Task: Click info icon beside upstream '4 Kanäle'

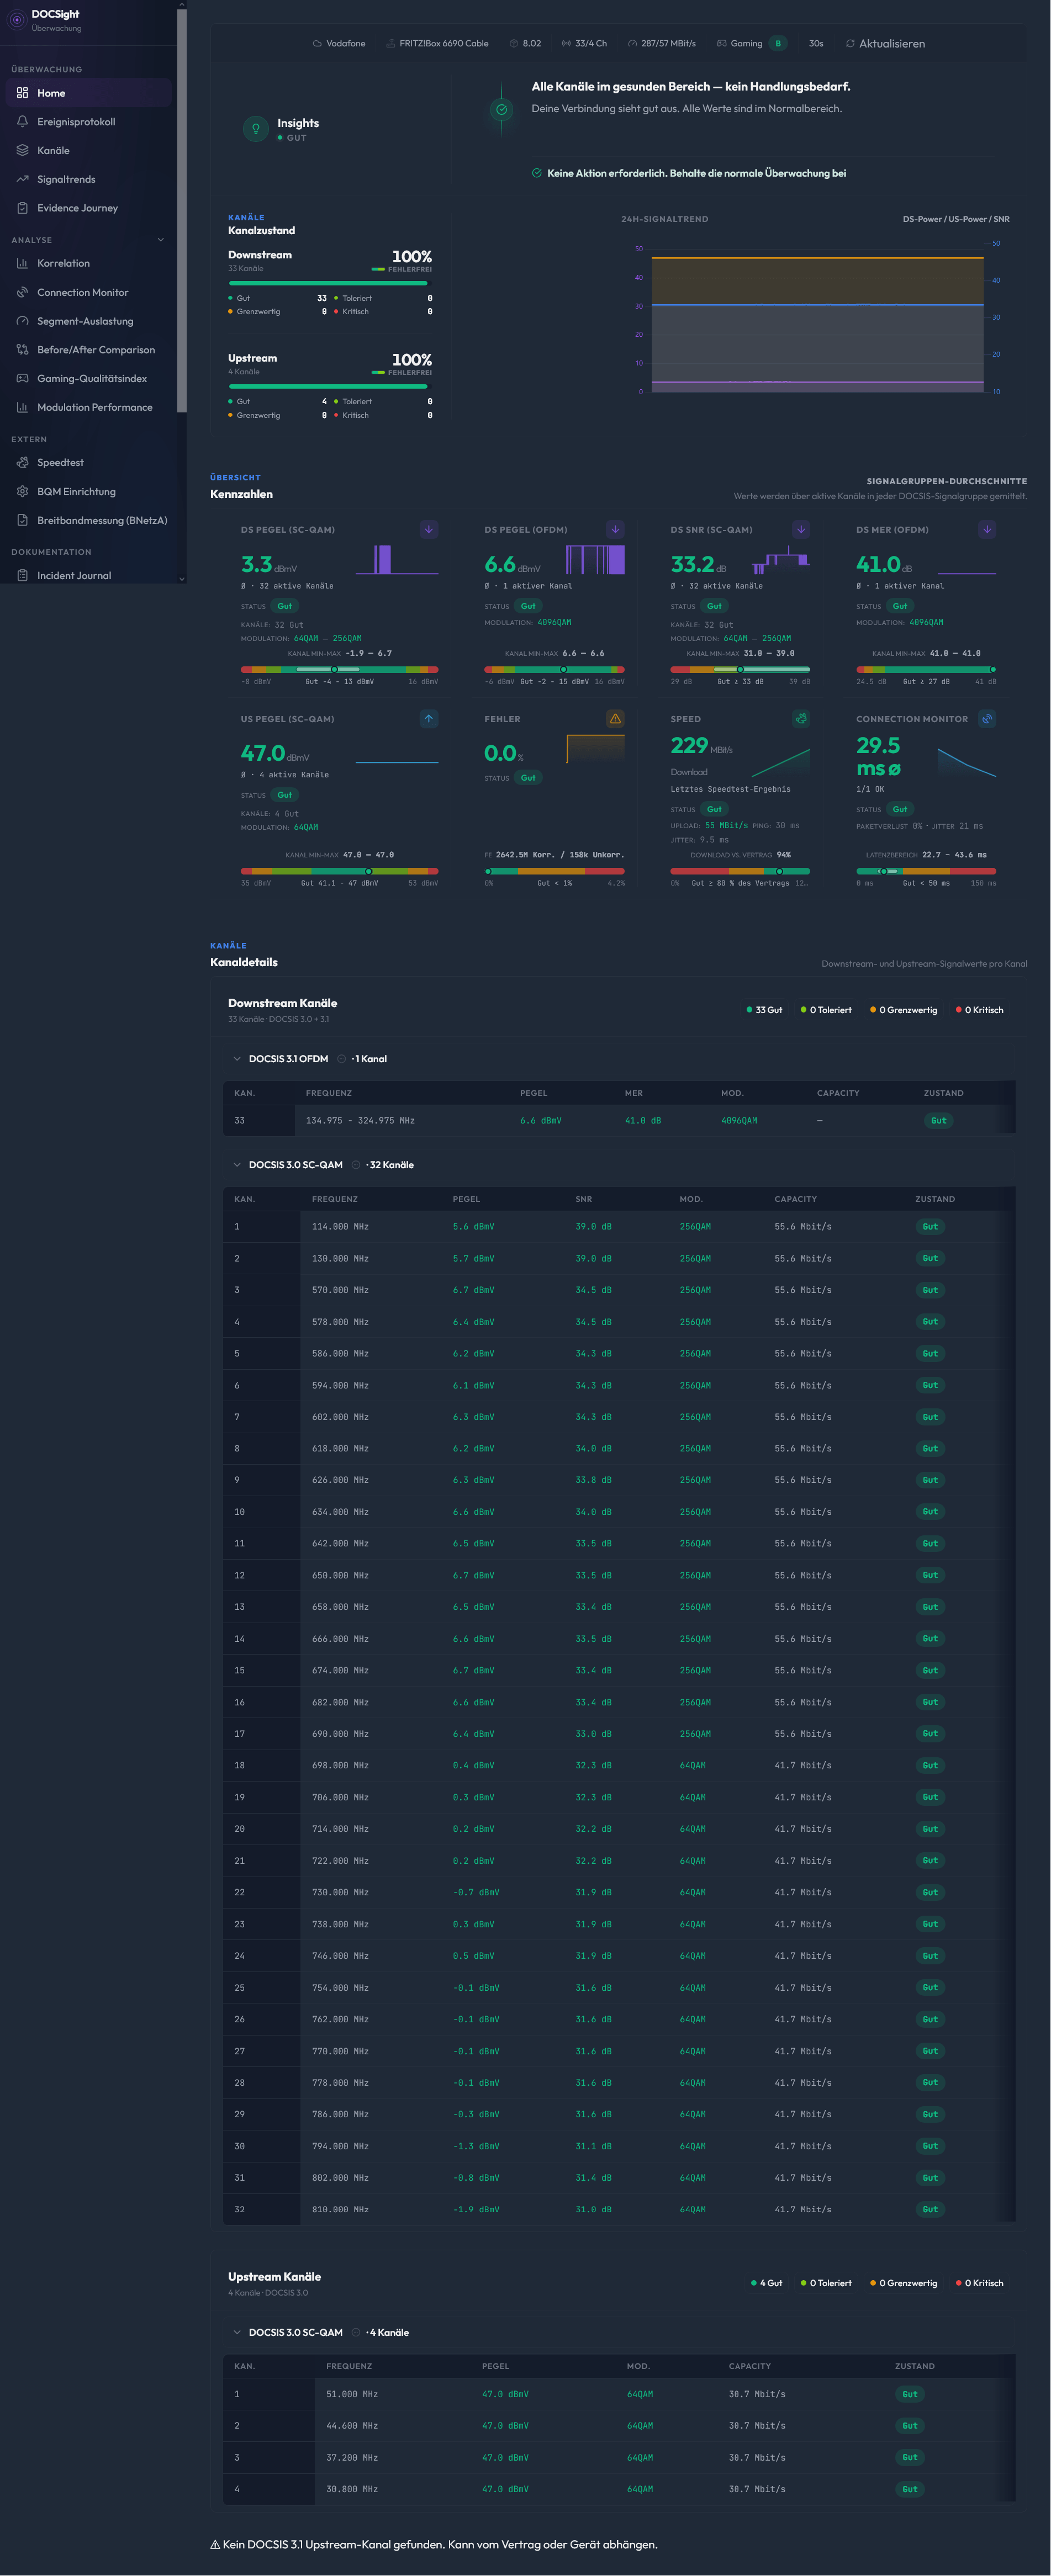Action: pyautogui.click(x=356, y=2332)
